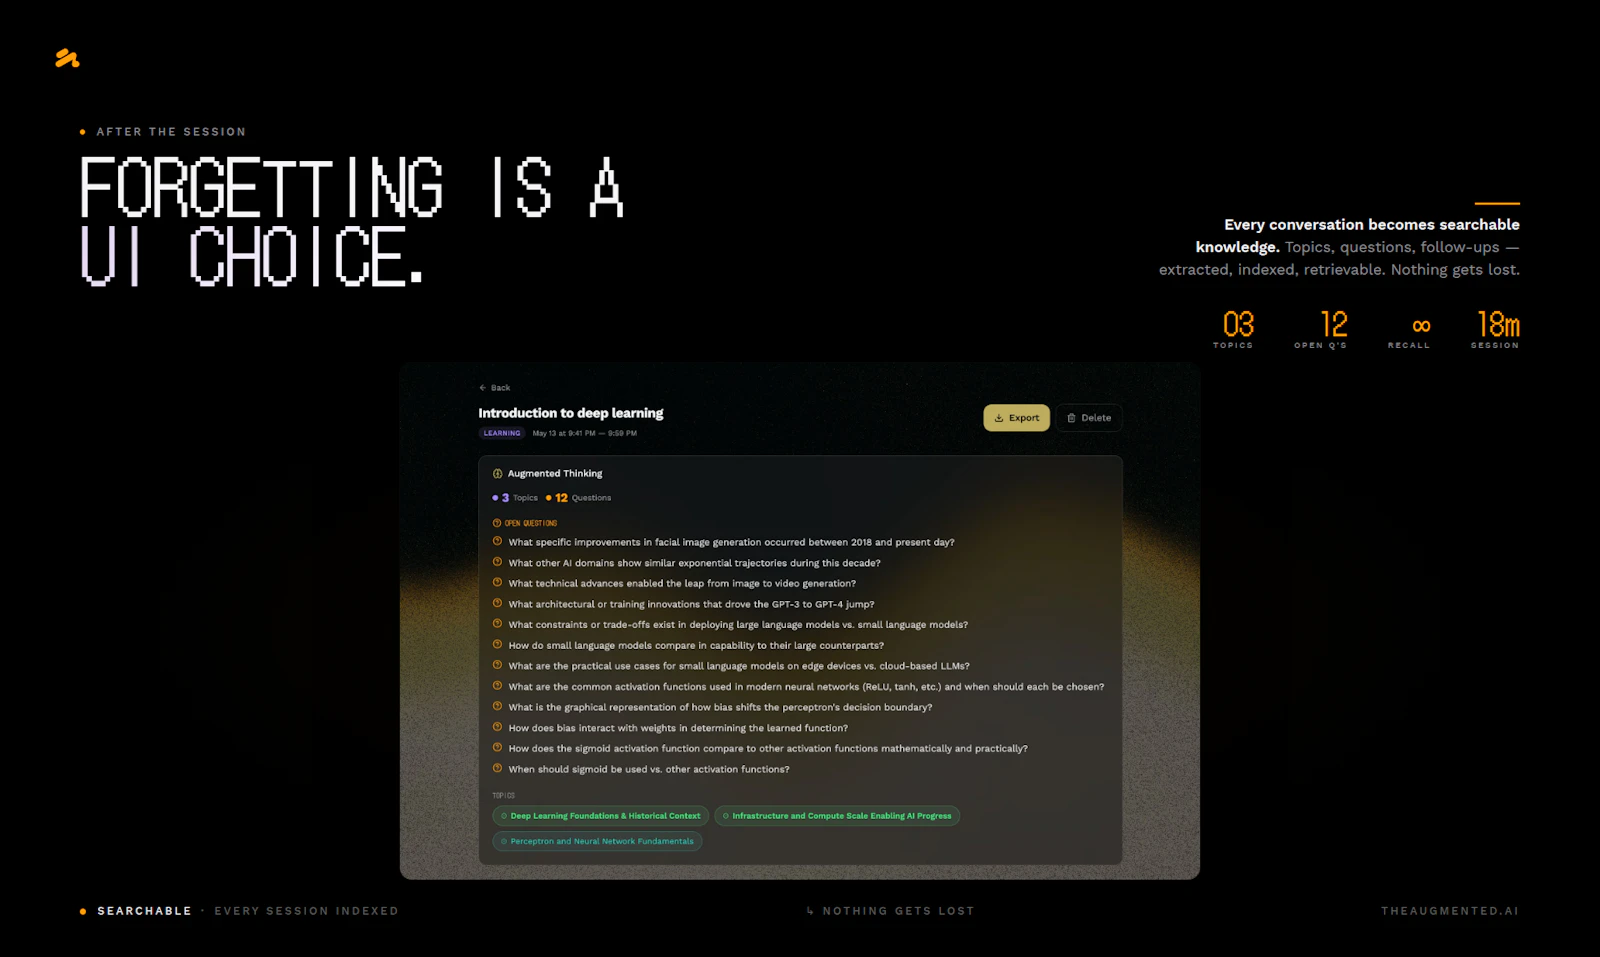Export the Introduction to deep learning session
The image size is (1600, 957).
(1016, 418)
